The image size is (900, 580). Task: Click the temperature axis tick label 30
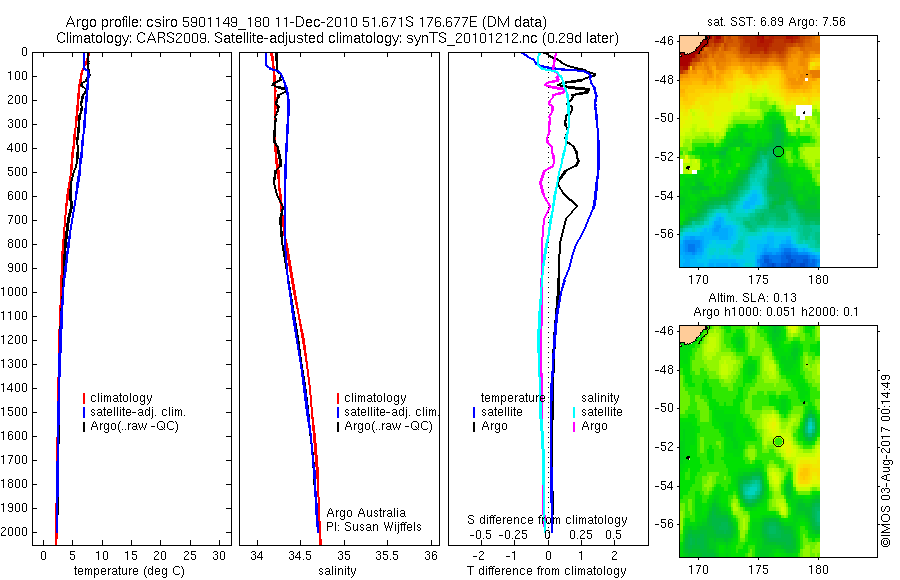pos(219,556)
